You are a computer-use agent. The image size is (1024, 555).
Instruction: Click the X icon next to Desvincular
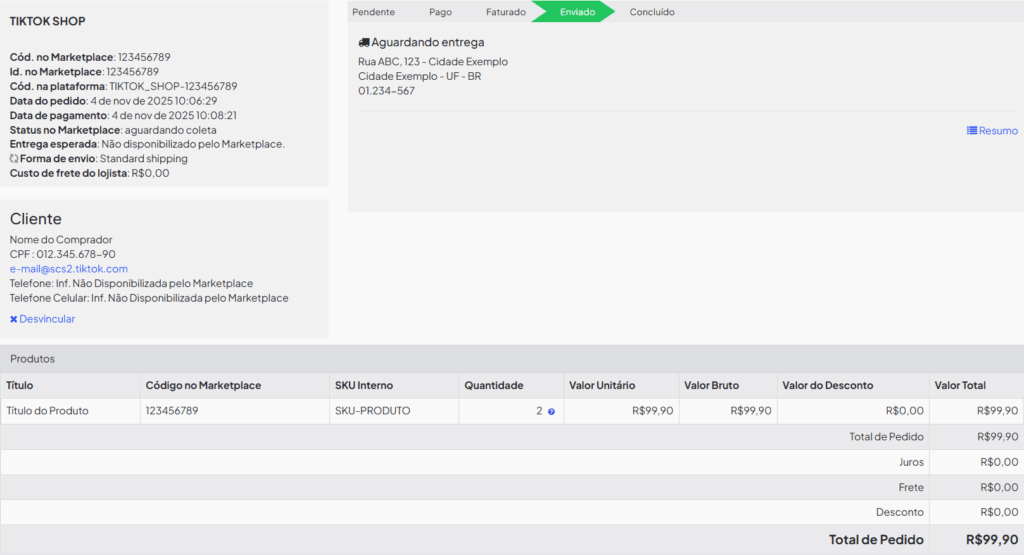tap(14, 319)
